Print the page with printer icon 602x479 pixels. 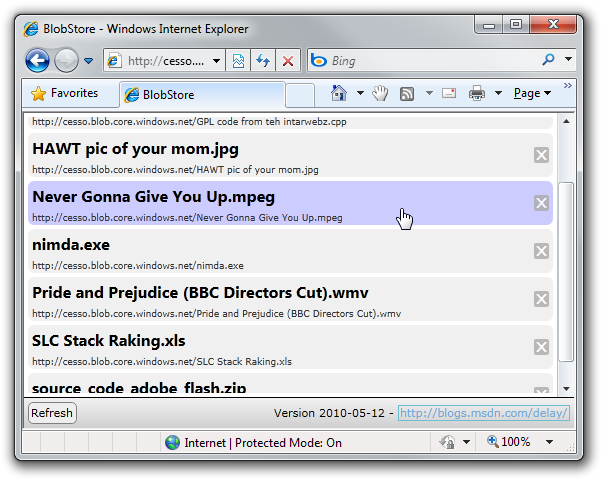tap(477, 93)
